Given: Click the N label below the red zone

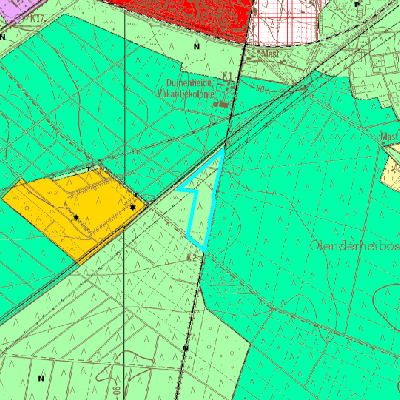Looking at the screenshot, I should [x=197, y=46].
